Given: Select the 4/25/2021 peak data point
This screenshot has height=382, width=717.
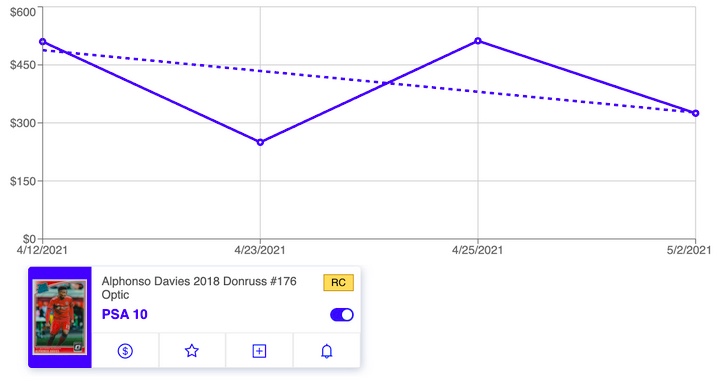Looking at the screenshot, I should (478, 41).
